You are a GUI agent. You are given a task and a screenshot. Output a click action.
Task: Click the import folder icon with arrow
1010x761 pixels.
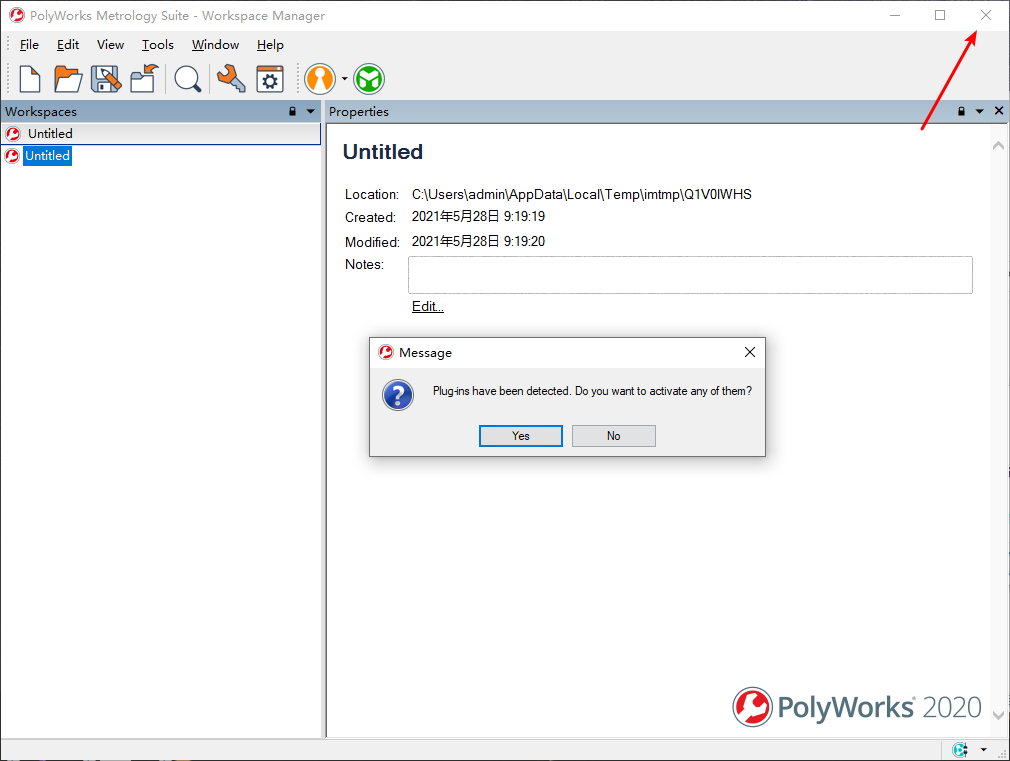point(144,79)
